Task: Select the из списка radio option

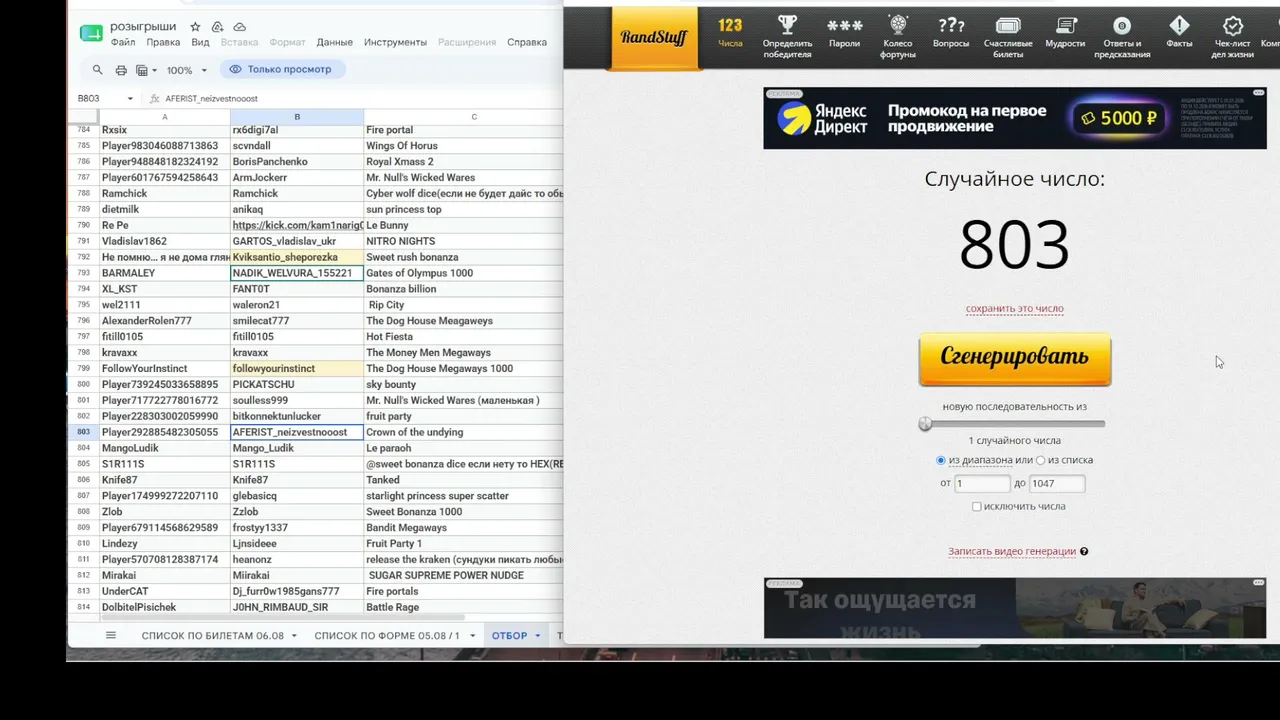Action: (1040, 461)
